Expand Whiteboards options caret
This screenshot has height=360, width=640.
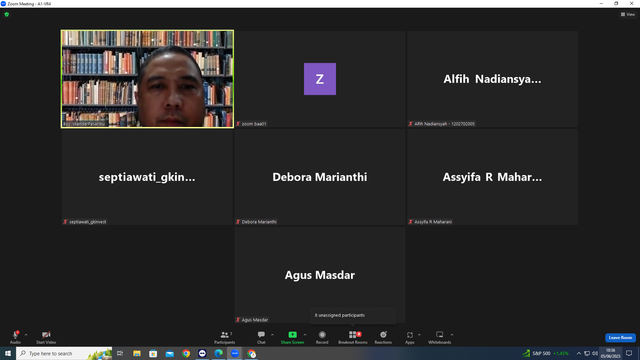452,335
